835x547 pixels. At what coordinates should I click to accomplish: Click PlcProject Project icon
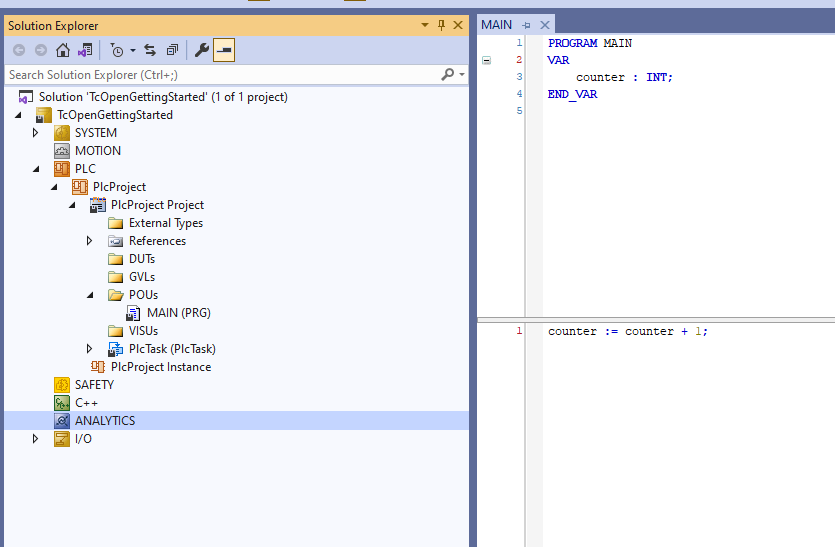[x=98, y=205]
